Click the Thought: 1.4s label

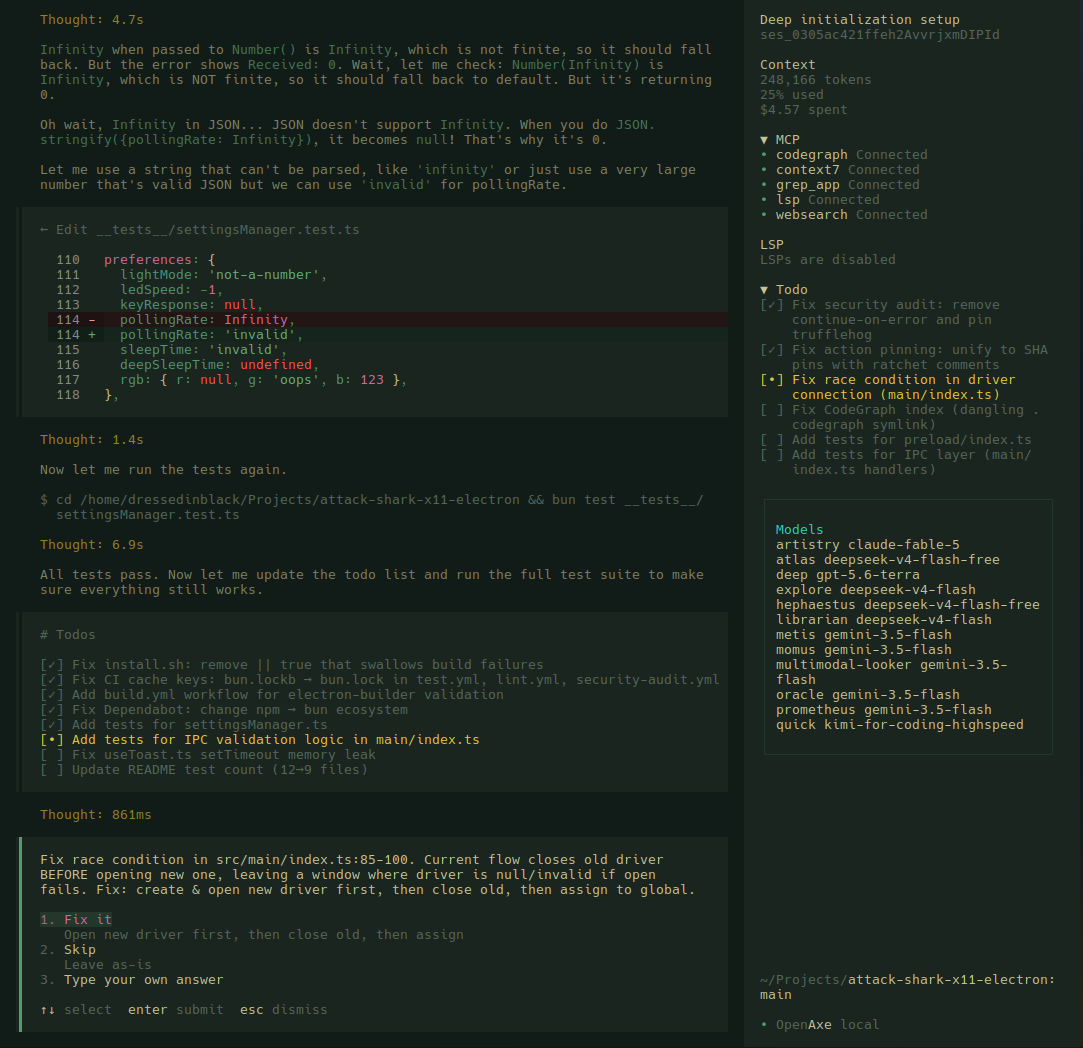point(92,439)
